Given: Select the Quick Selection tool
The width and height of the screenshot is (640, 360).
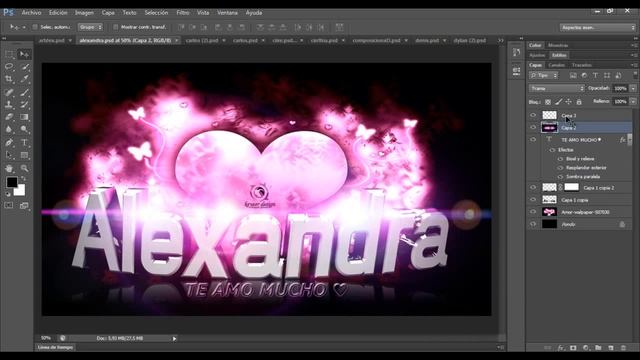Looking at the screenshot, I should (x=24, y=67).
